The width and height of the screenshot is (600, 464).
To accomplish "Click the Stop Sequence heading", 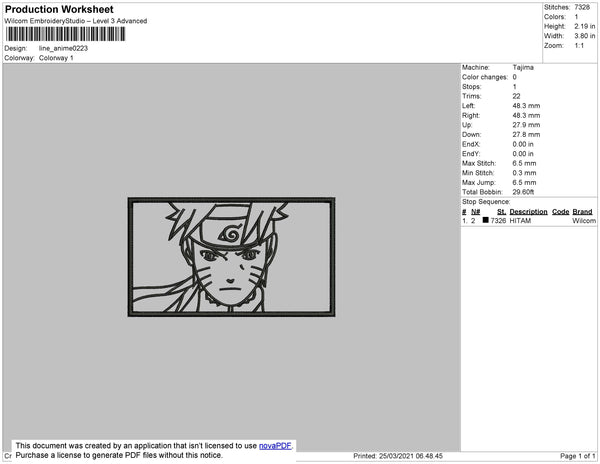I will click(486, 202).
